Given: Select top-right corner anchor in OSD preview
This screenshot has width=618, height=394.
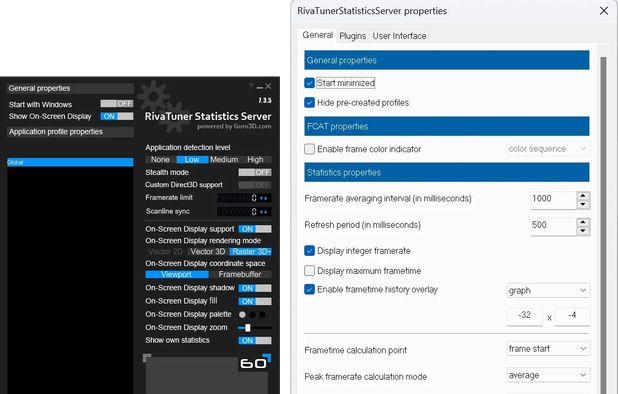Looking at the screenshot, I should 267,357.
